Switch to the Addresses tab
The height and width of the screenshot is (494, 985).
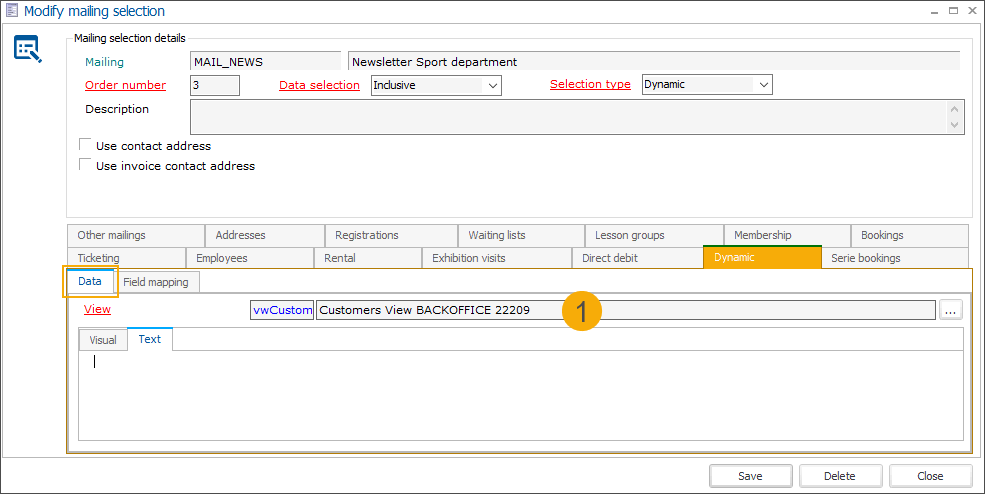point(265,235)
